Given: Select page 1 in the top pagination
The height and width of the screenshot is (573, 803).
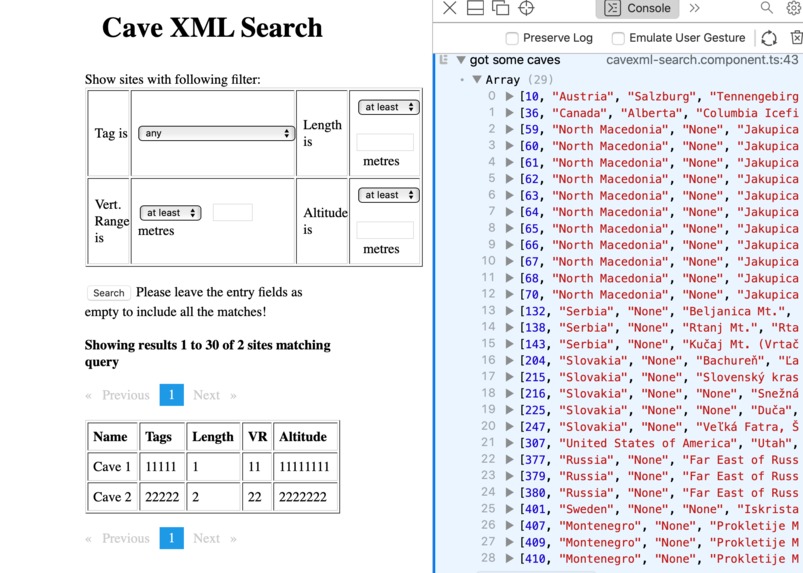Looking at the screenshot, I should [172, 395].
